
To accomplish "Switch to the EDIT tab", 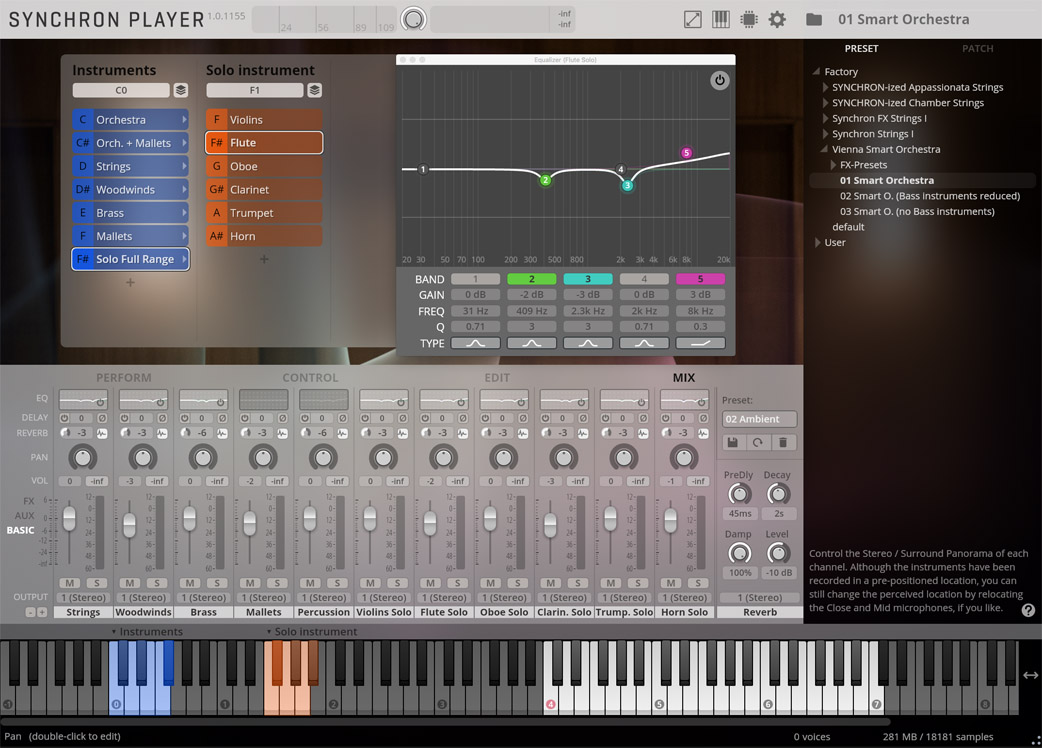I will click(x=497, y=378).
